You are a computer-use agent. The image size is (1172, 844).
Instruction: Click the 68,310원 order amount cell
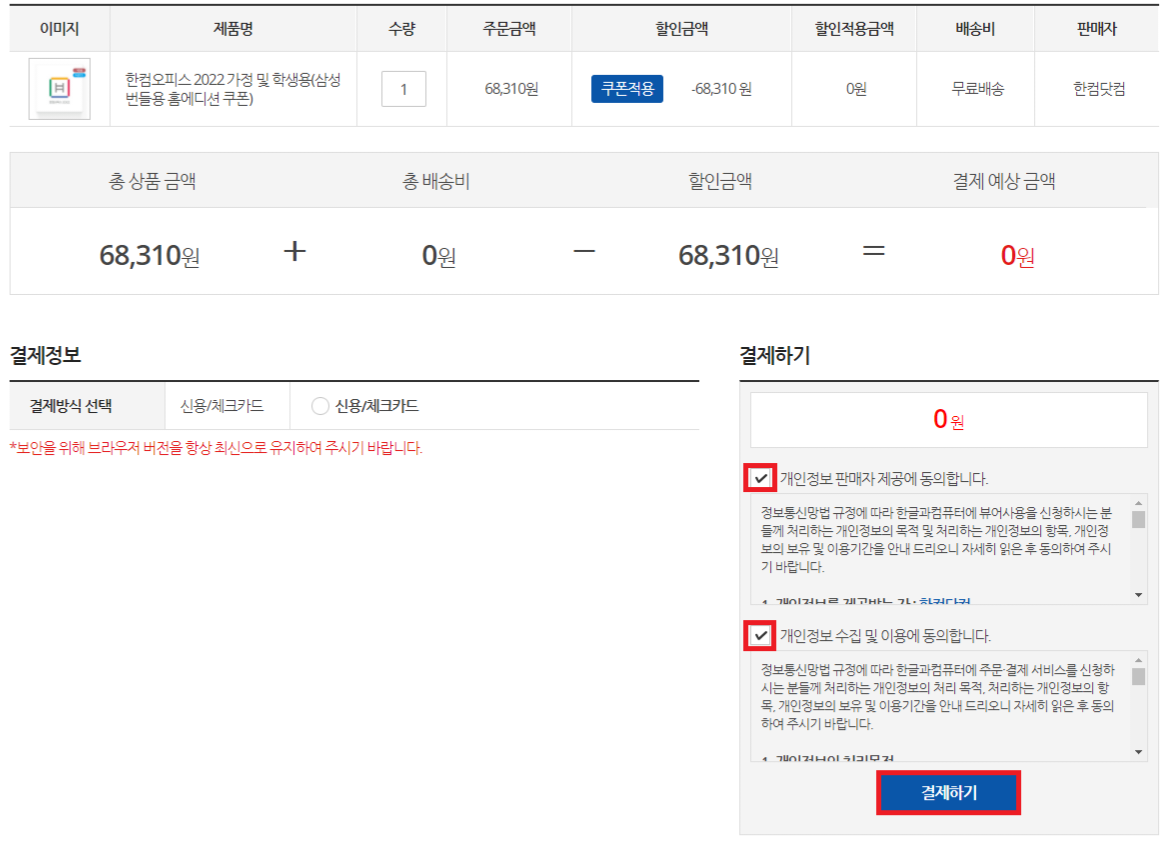click(511, 89)
